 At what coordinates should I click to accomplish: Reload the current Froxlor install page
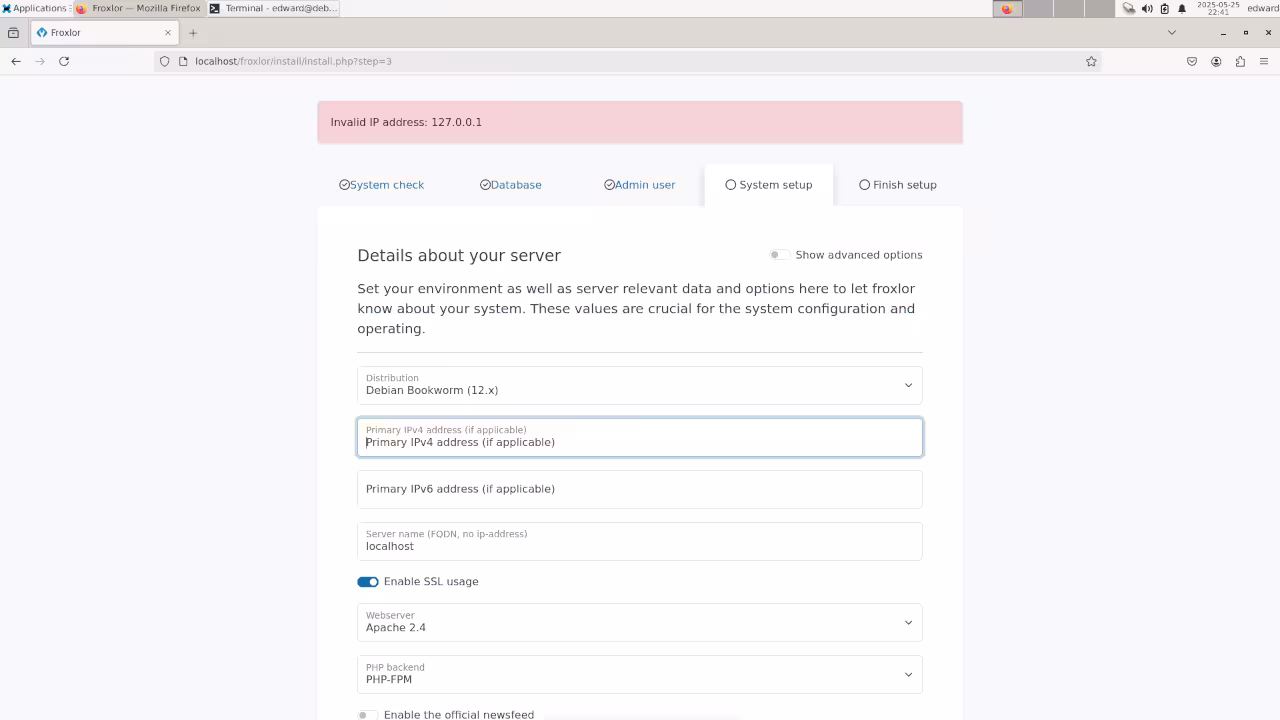point(64,61)
